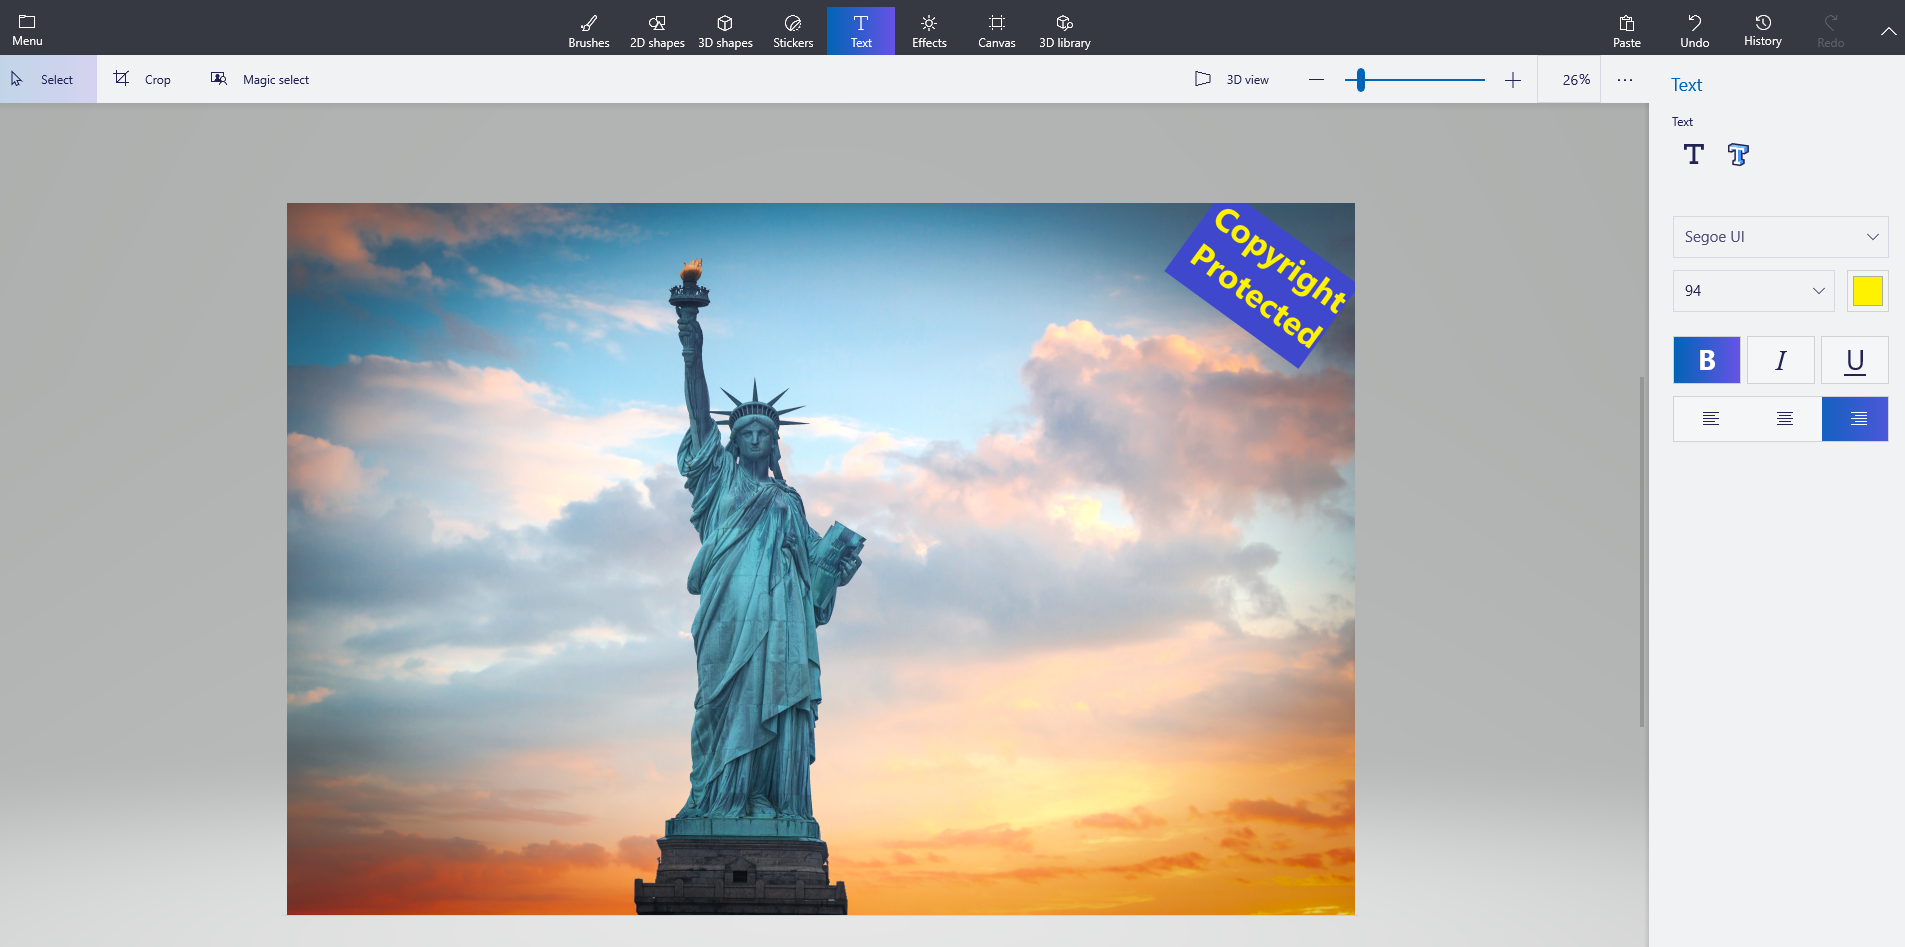Align text to the left
Image resolution: width=1905 pixels, height=947 pixels.
click(1711, 419)
